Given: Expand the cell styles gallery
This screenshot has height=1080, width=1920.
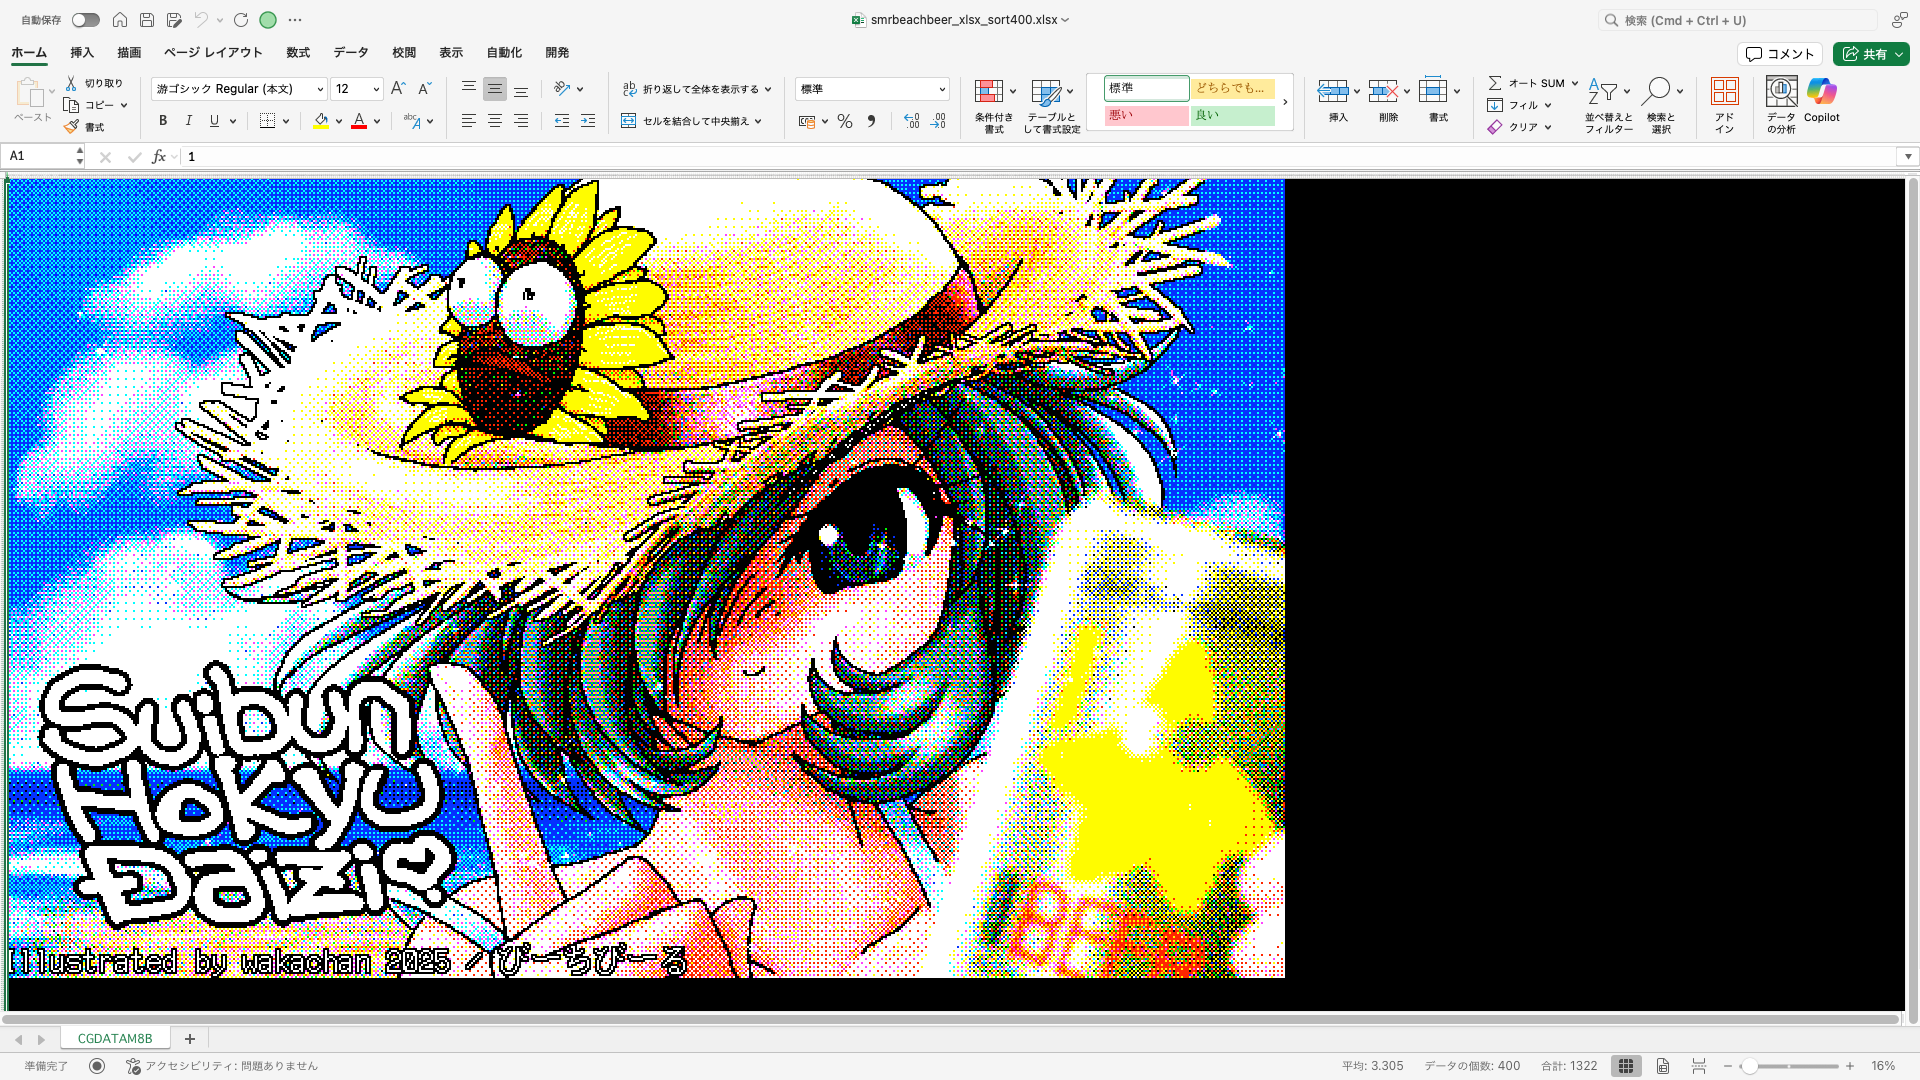Looking at the screenshot, I should point(1285,102).
